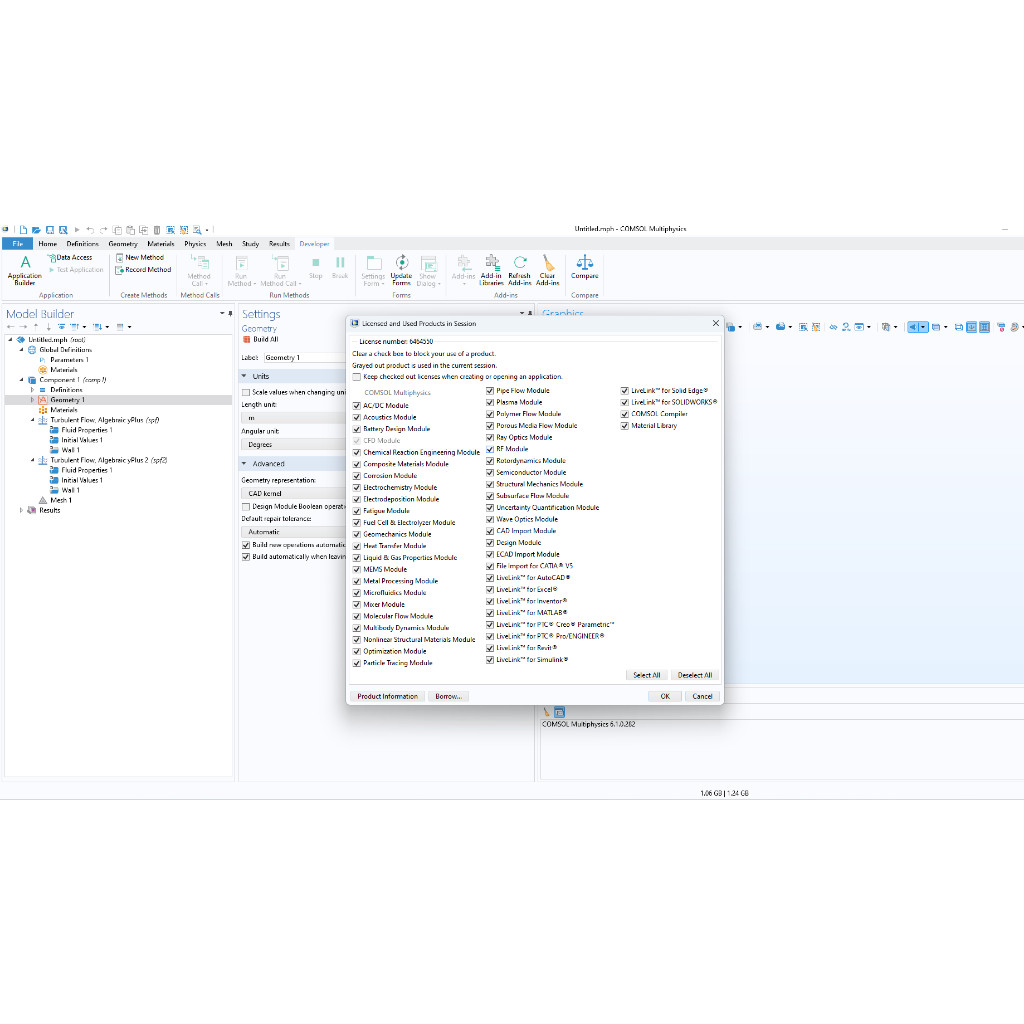Uncheck LiveLink for MATLAB checkbox
This screenshot has width=1024, height=1024.
click(490, 613)
